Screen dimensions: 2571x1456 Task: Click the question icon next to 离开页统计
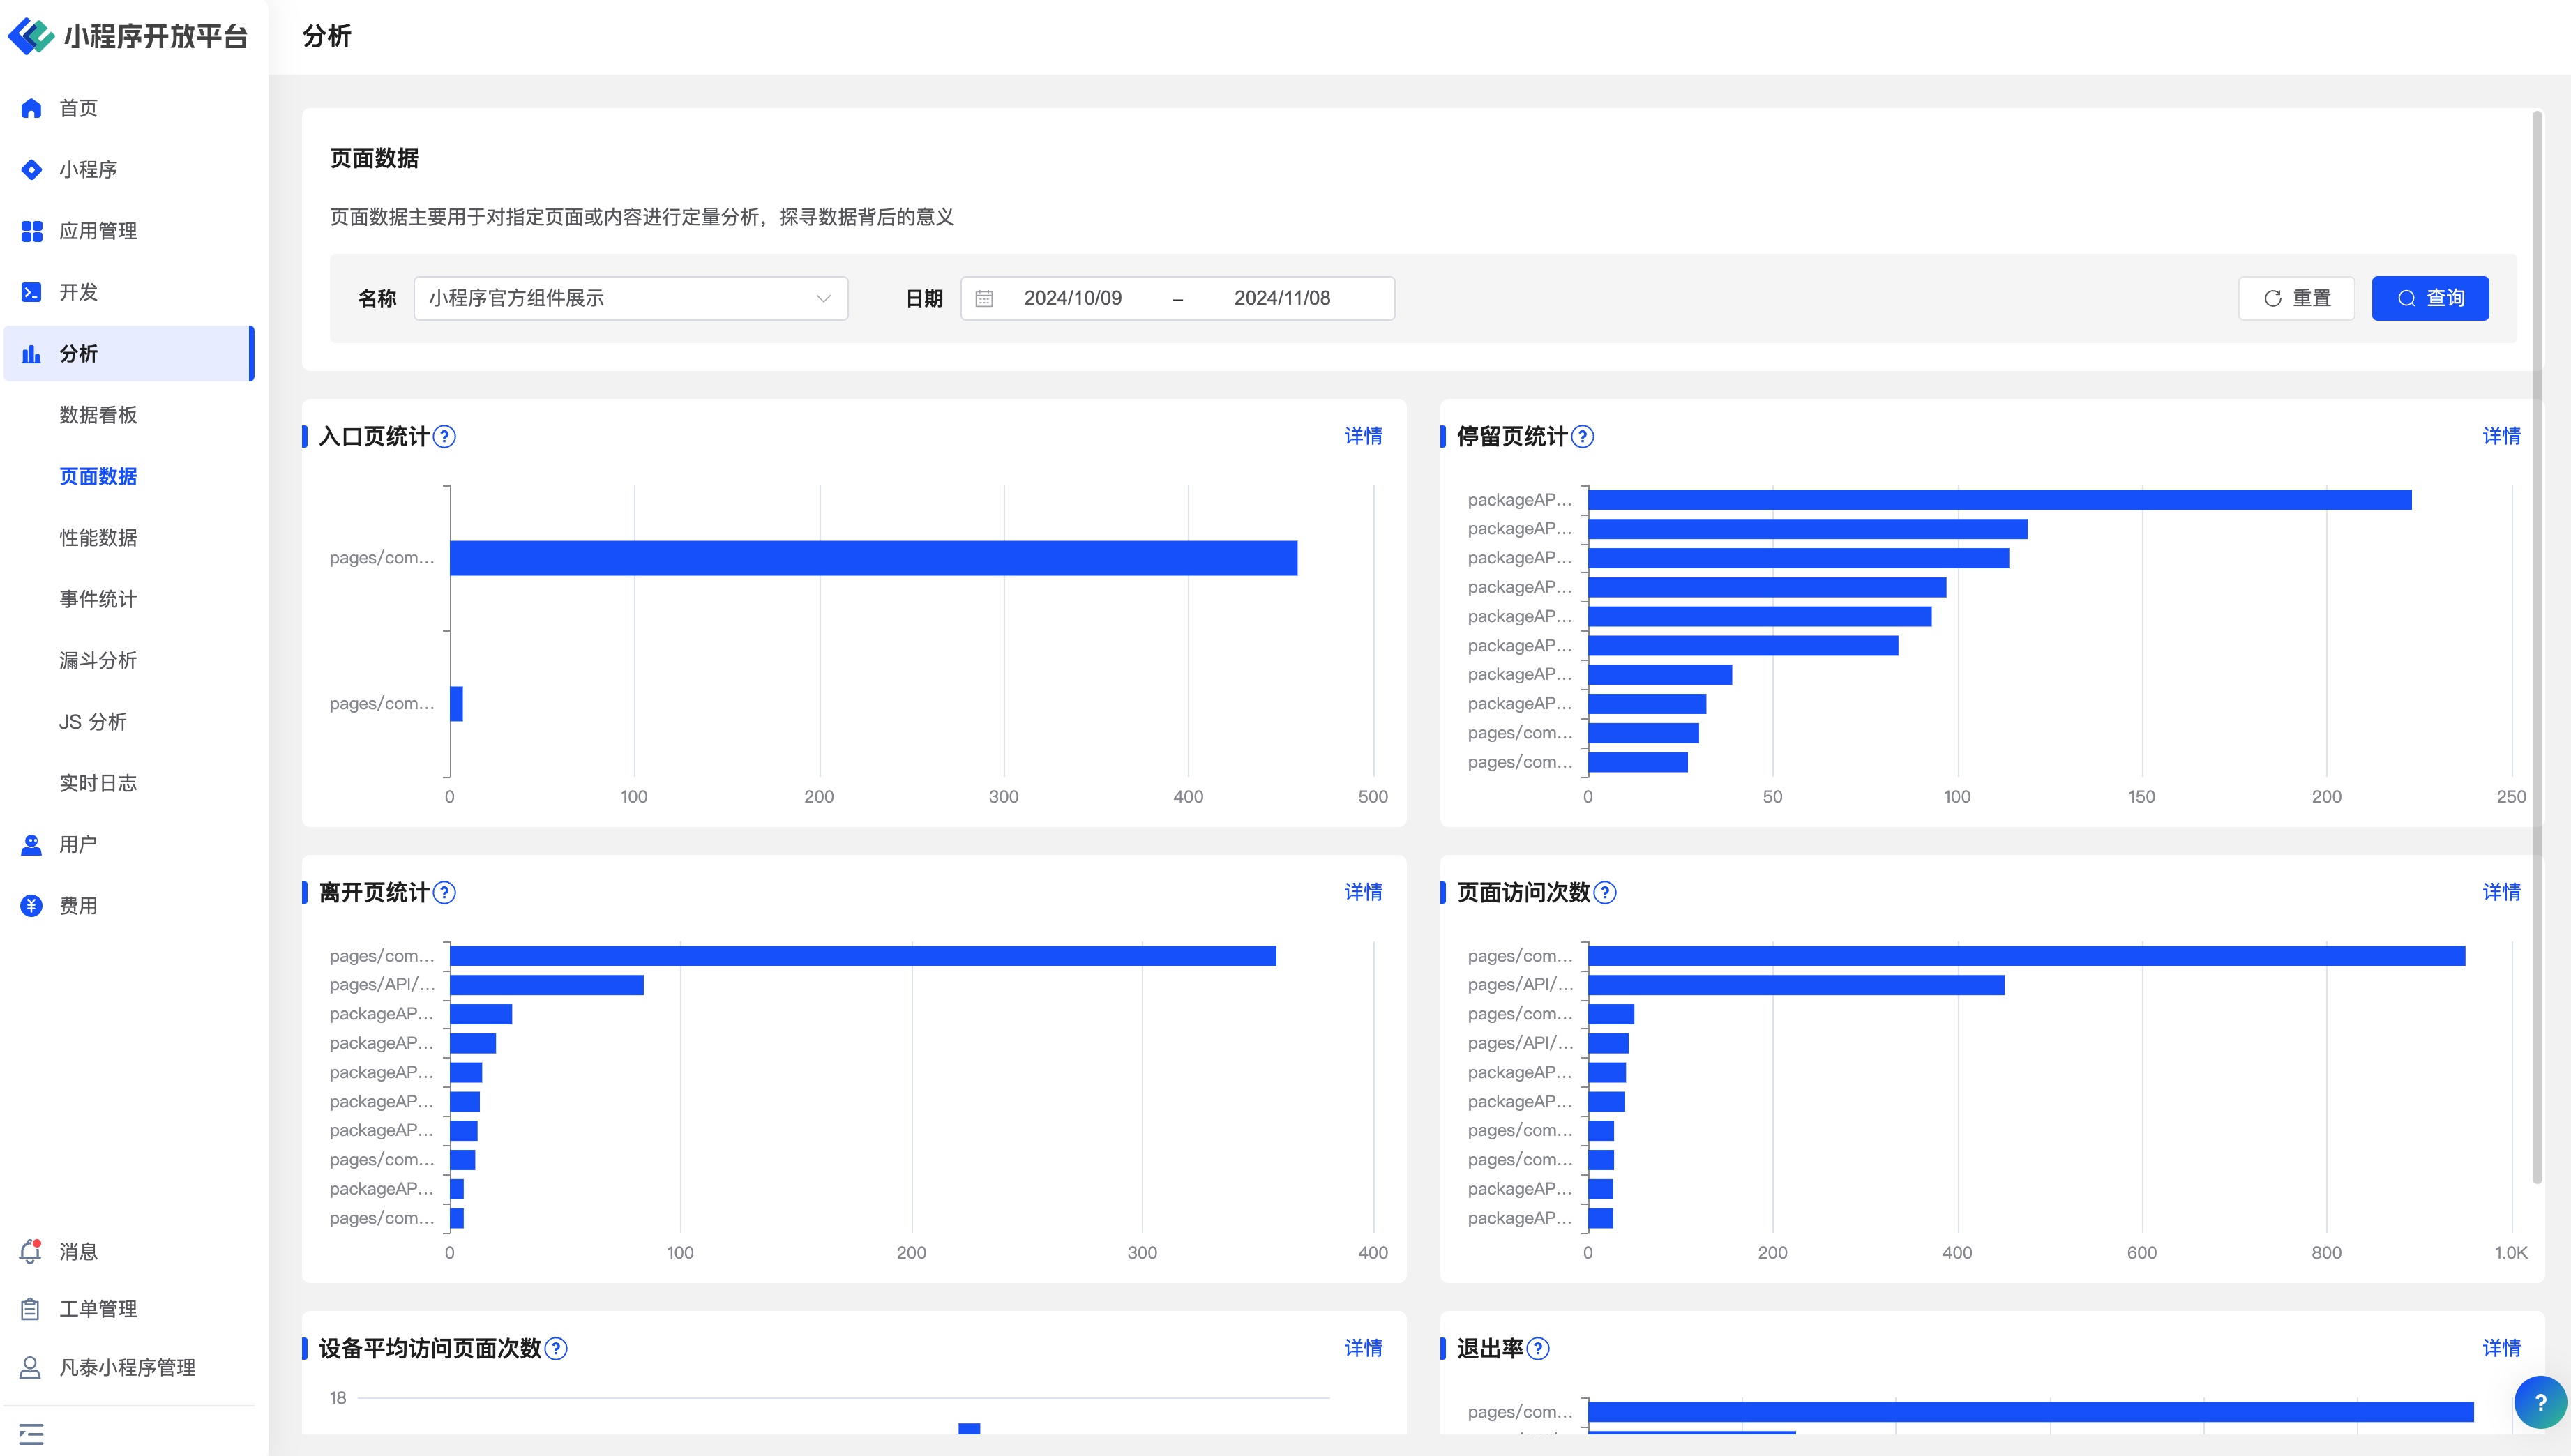click(444, 893)
